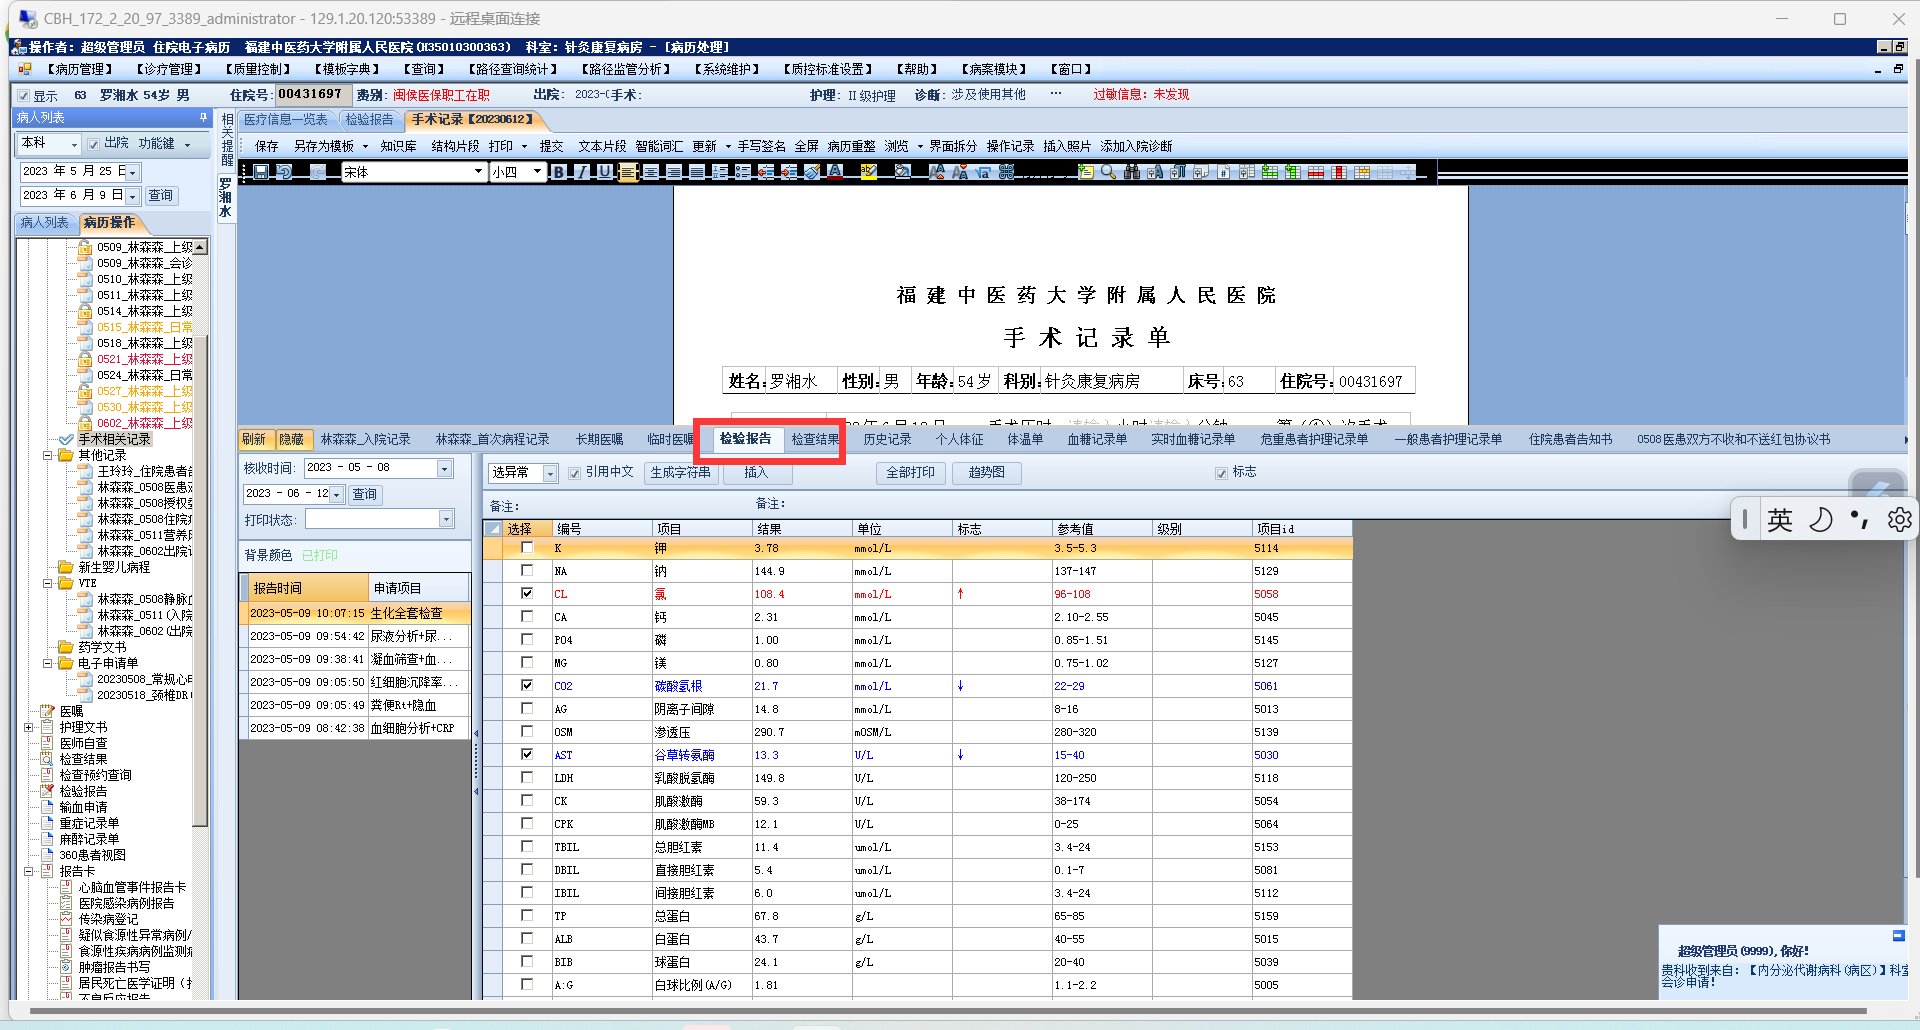Open the 小四 font size dropdown
This screenshot has width=1920, height=1030.
537,172
